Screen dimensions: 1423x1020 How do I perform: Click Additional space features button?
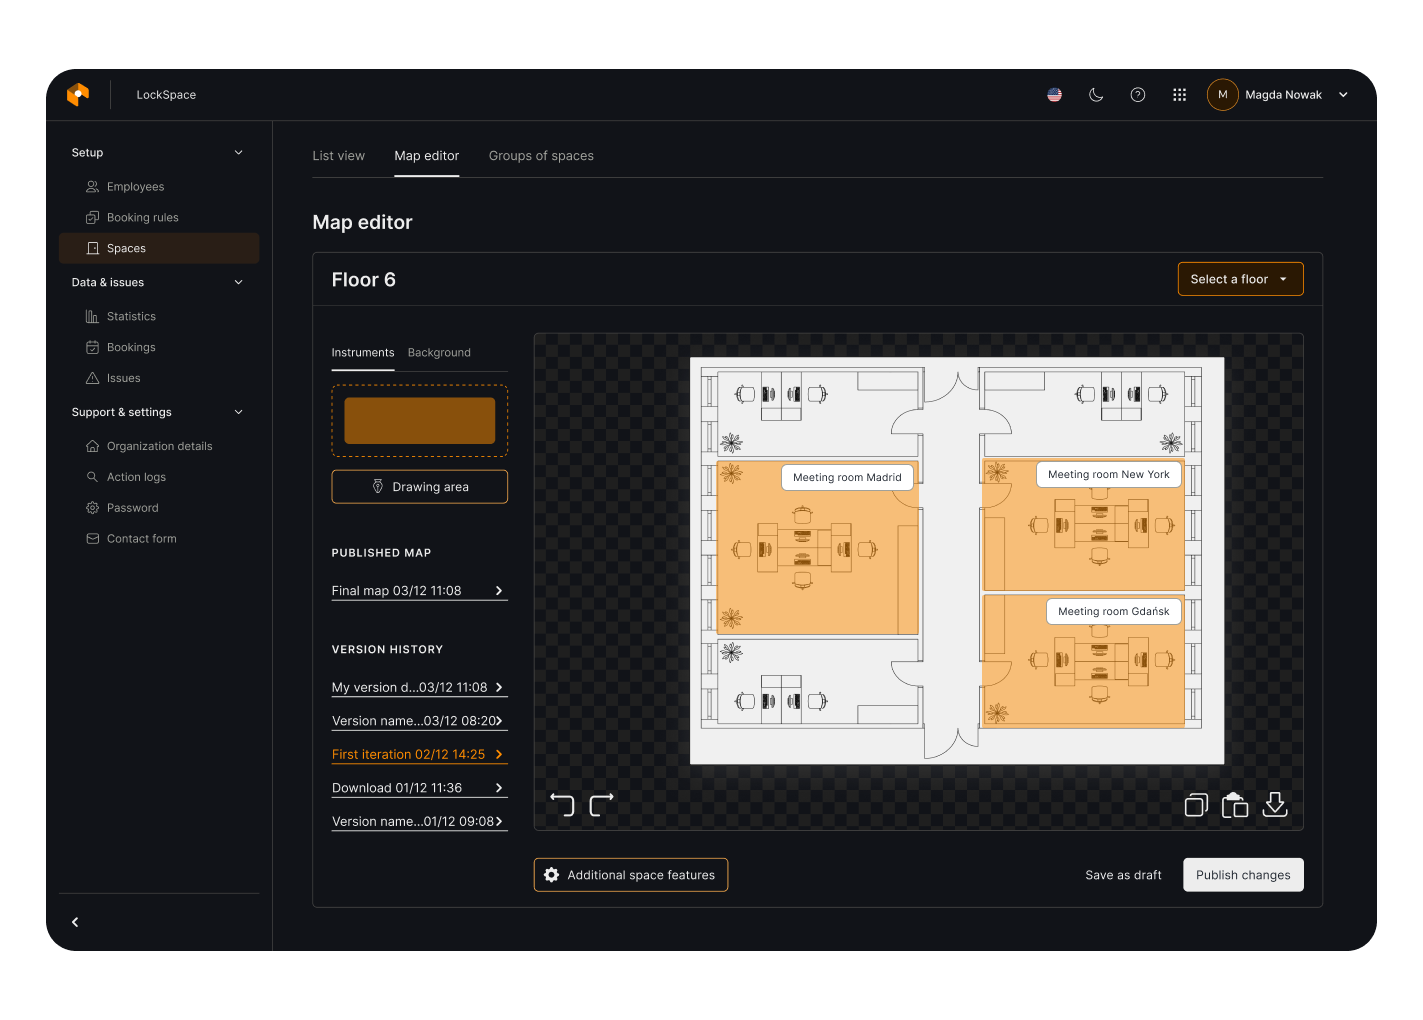tap(631, 875)
